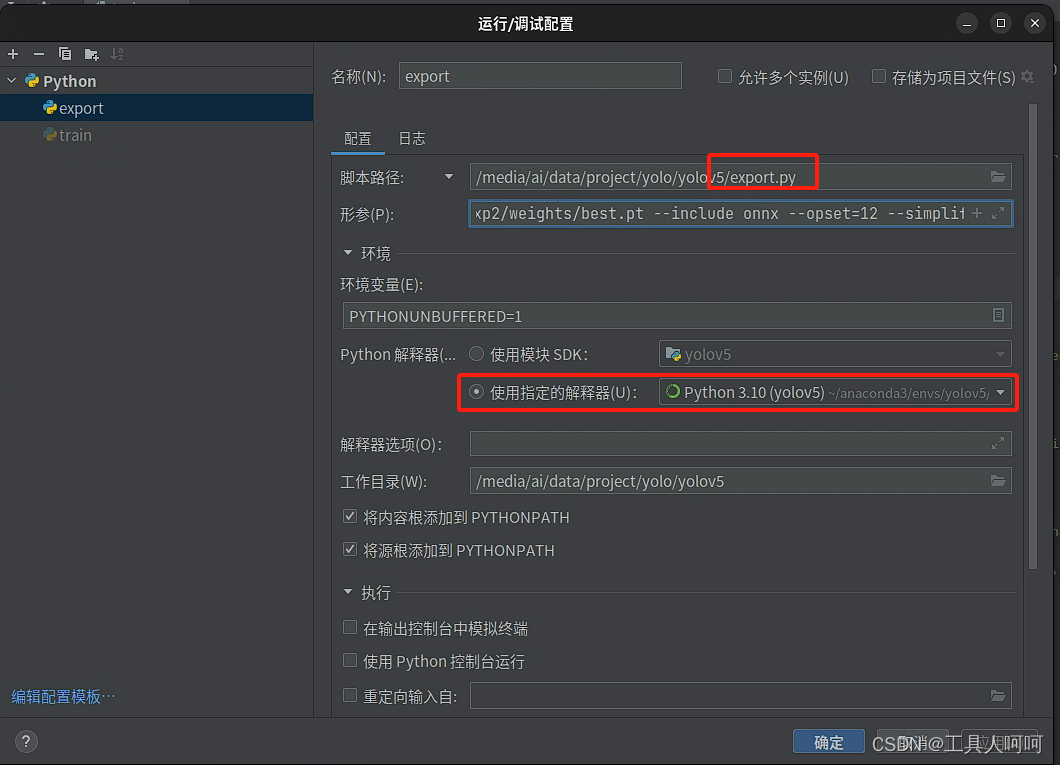Copy the selected configuration
This screenshot has height=765, width=1060.
pyautogui.click(x=65, y=54)
